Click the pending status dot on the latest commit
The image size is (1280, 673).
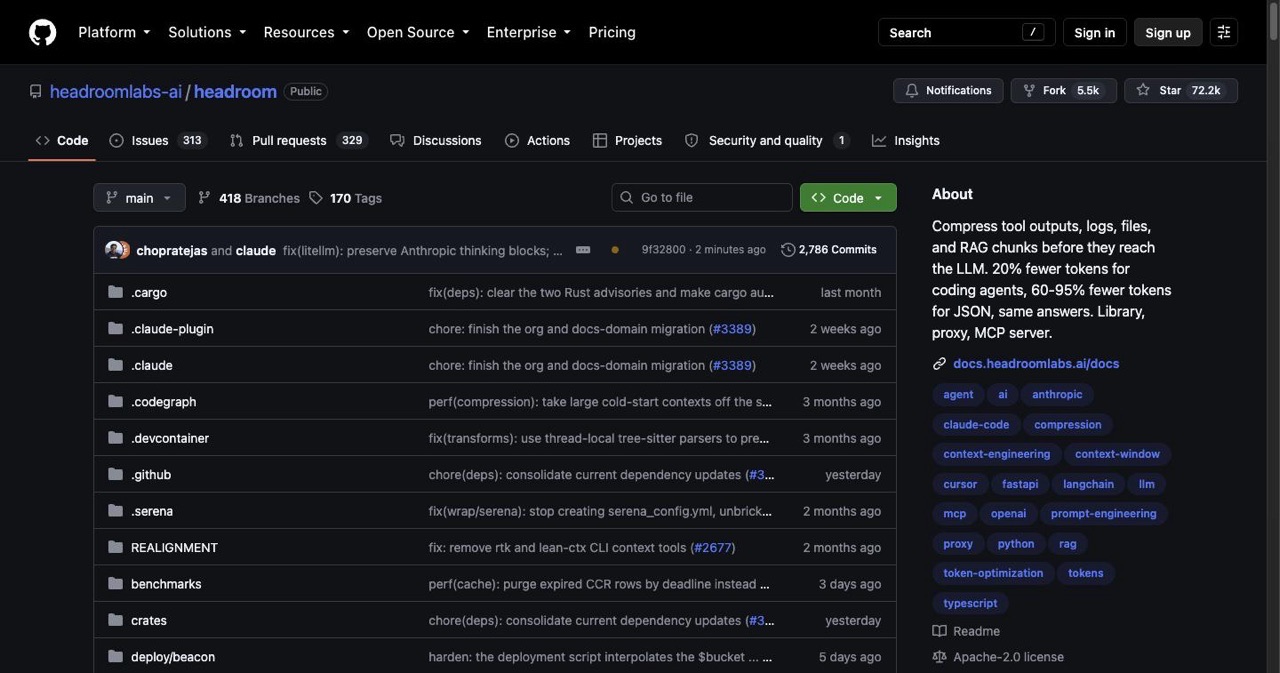(615, 250)
